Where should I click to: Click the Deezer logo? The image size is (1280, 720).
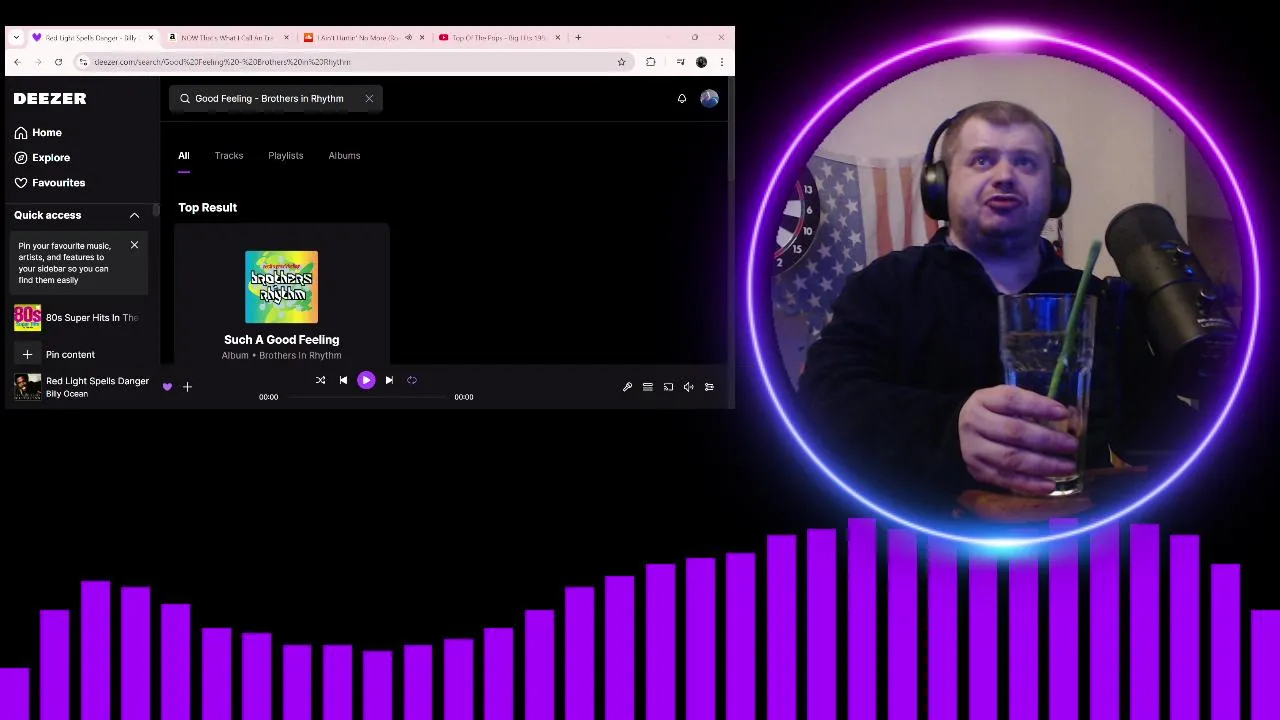[50, 98]
